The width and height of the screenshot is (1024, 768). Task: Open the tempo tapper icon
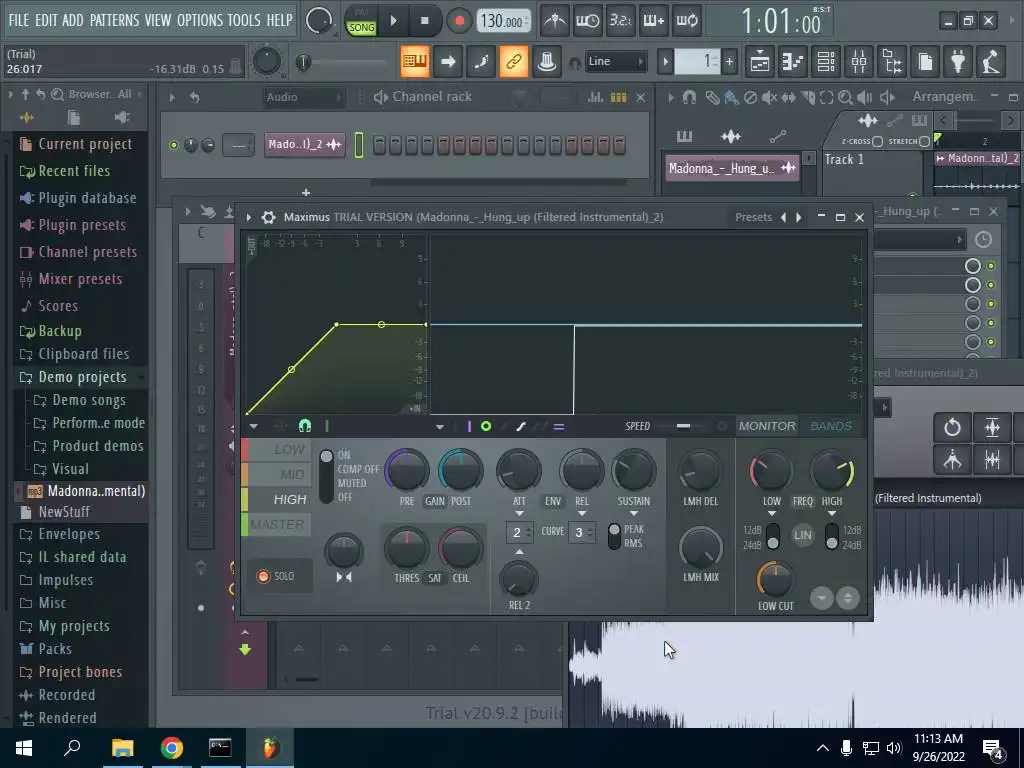(x=991, y=62)
